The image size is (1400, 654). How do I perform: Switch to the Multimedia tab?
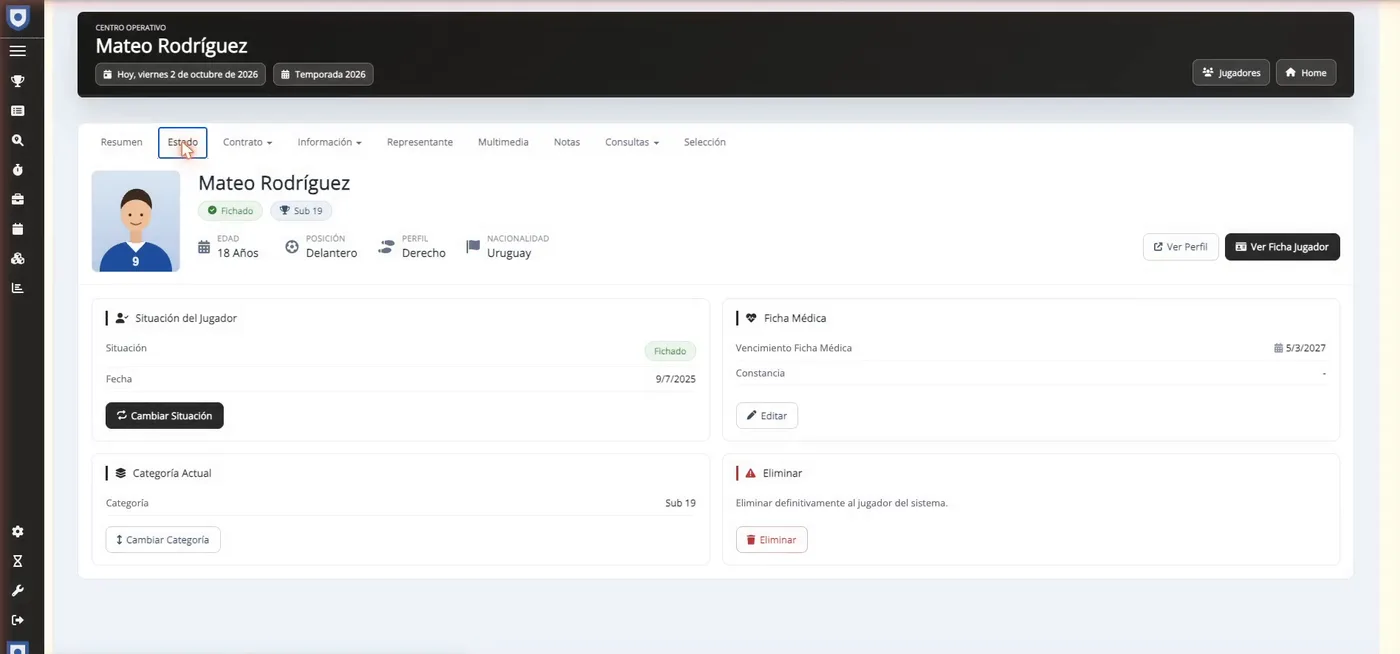503,142
